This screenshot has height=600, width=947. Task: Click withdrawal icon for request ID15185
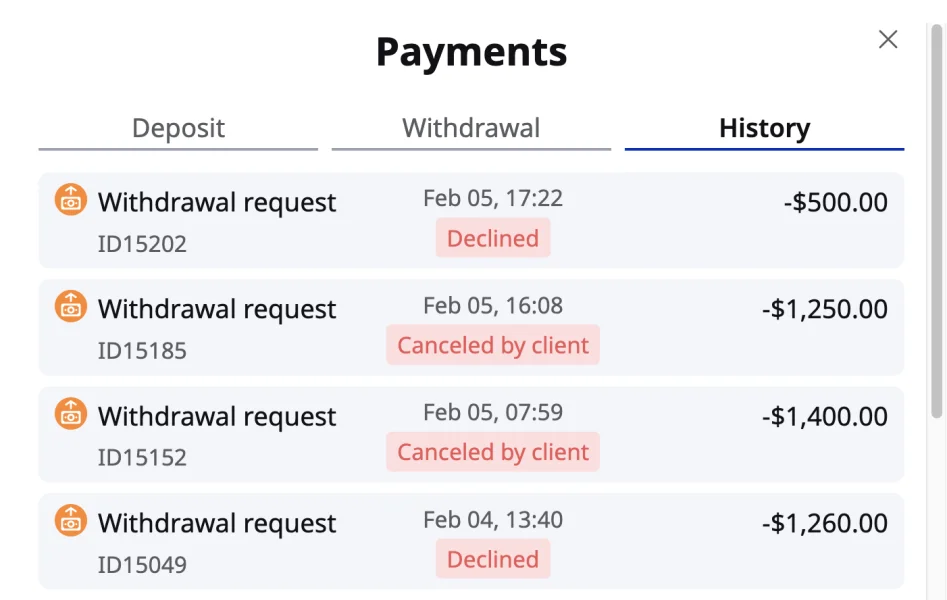tap(70, 307)
